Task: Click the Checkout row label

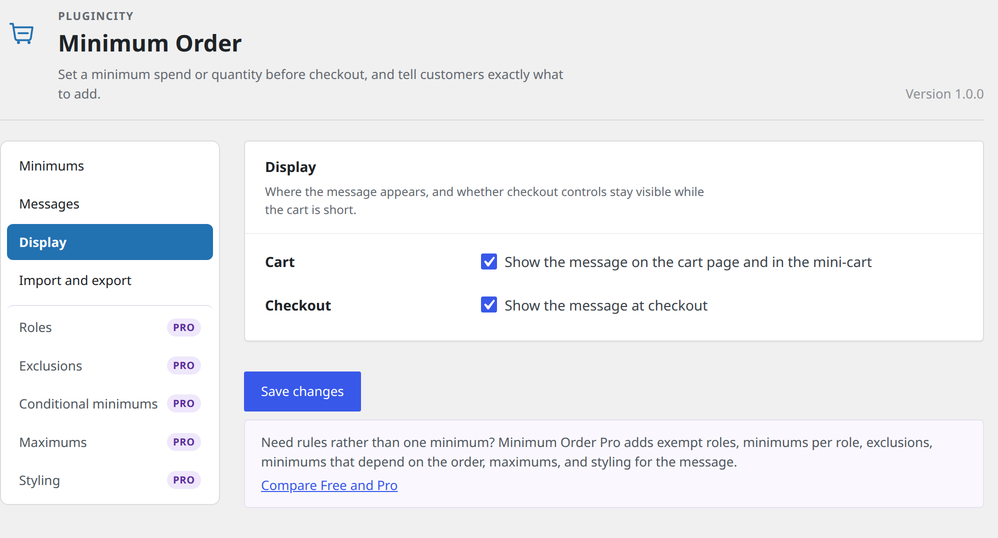Action: click(x=298, y=306)
